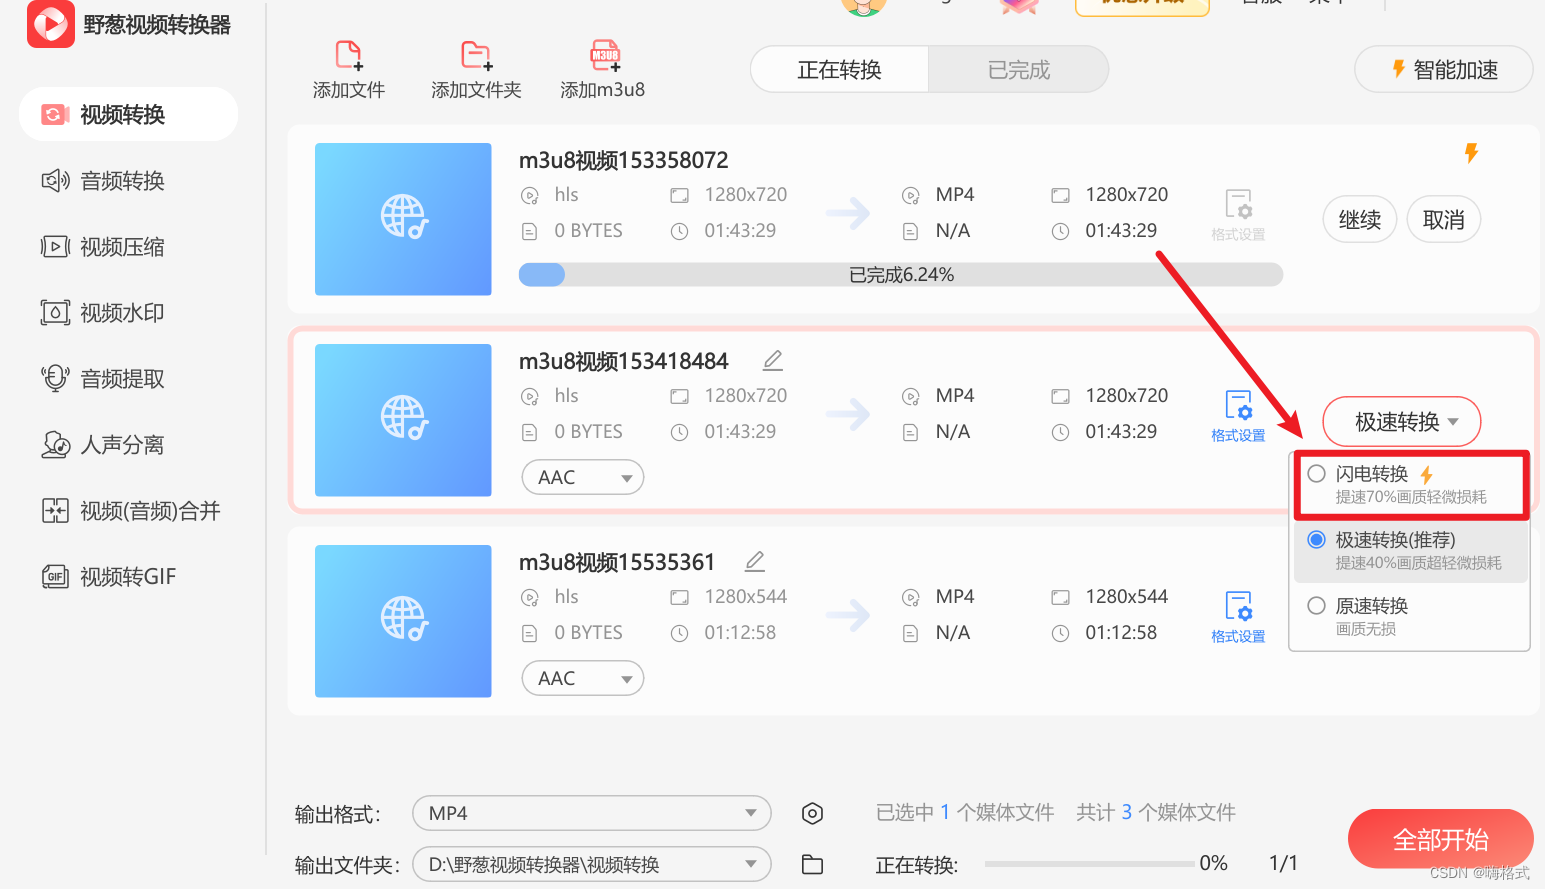Image resolution: width=1545 pixels, height=889 pixels.
Task: Expand the AAC dropdown for m3u8视频153418484
Action: [x=583, y=477]
